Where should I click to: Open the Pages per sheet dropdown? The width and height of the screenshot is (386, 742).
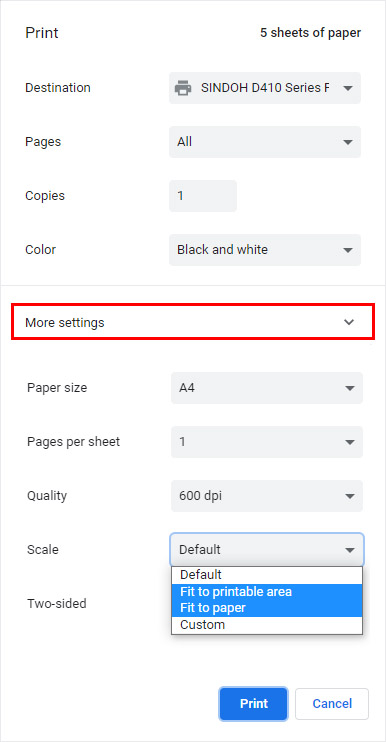[x=267, y=442]
